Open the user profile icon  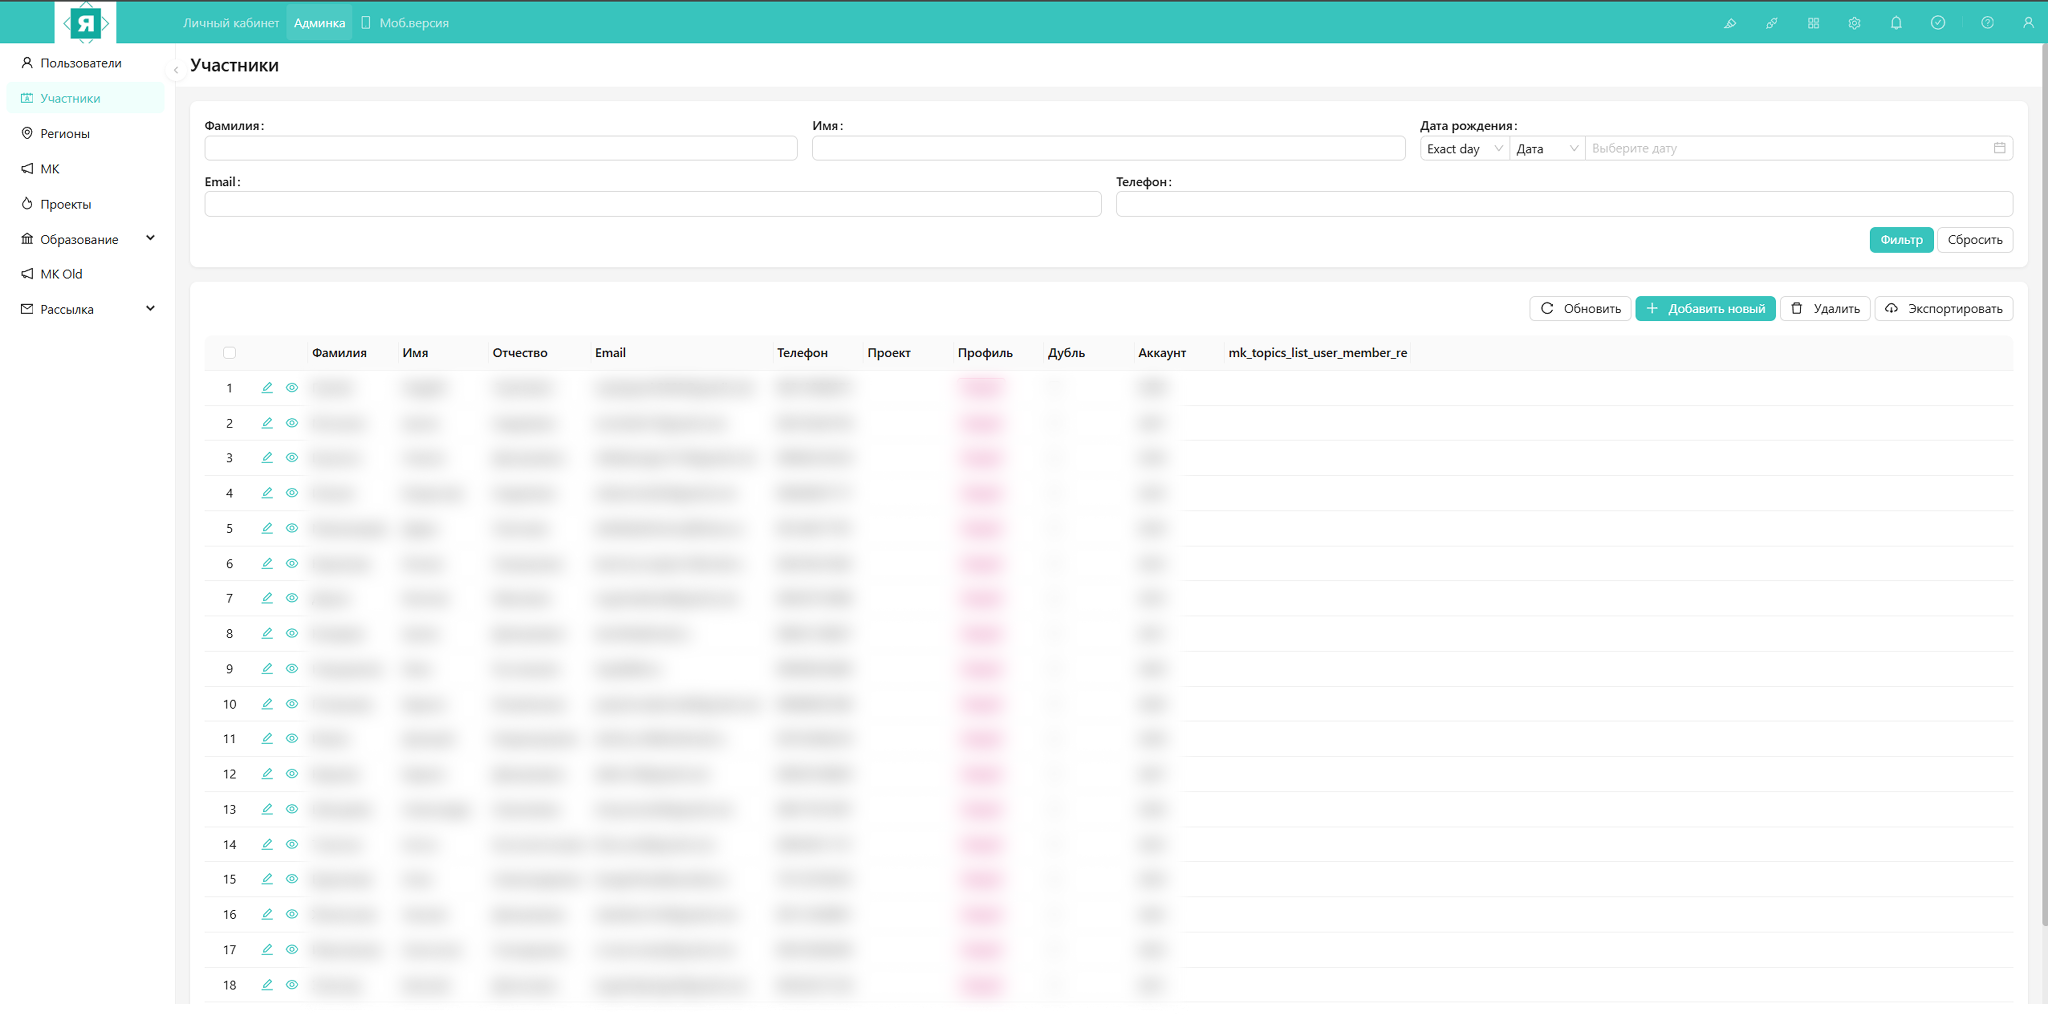2030,22
